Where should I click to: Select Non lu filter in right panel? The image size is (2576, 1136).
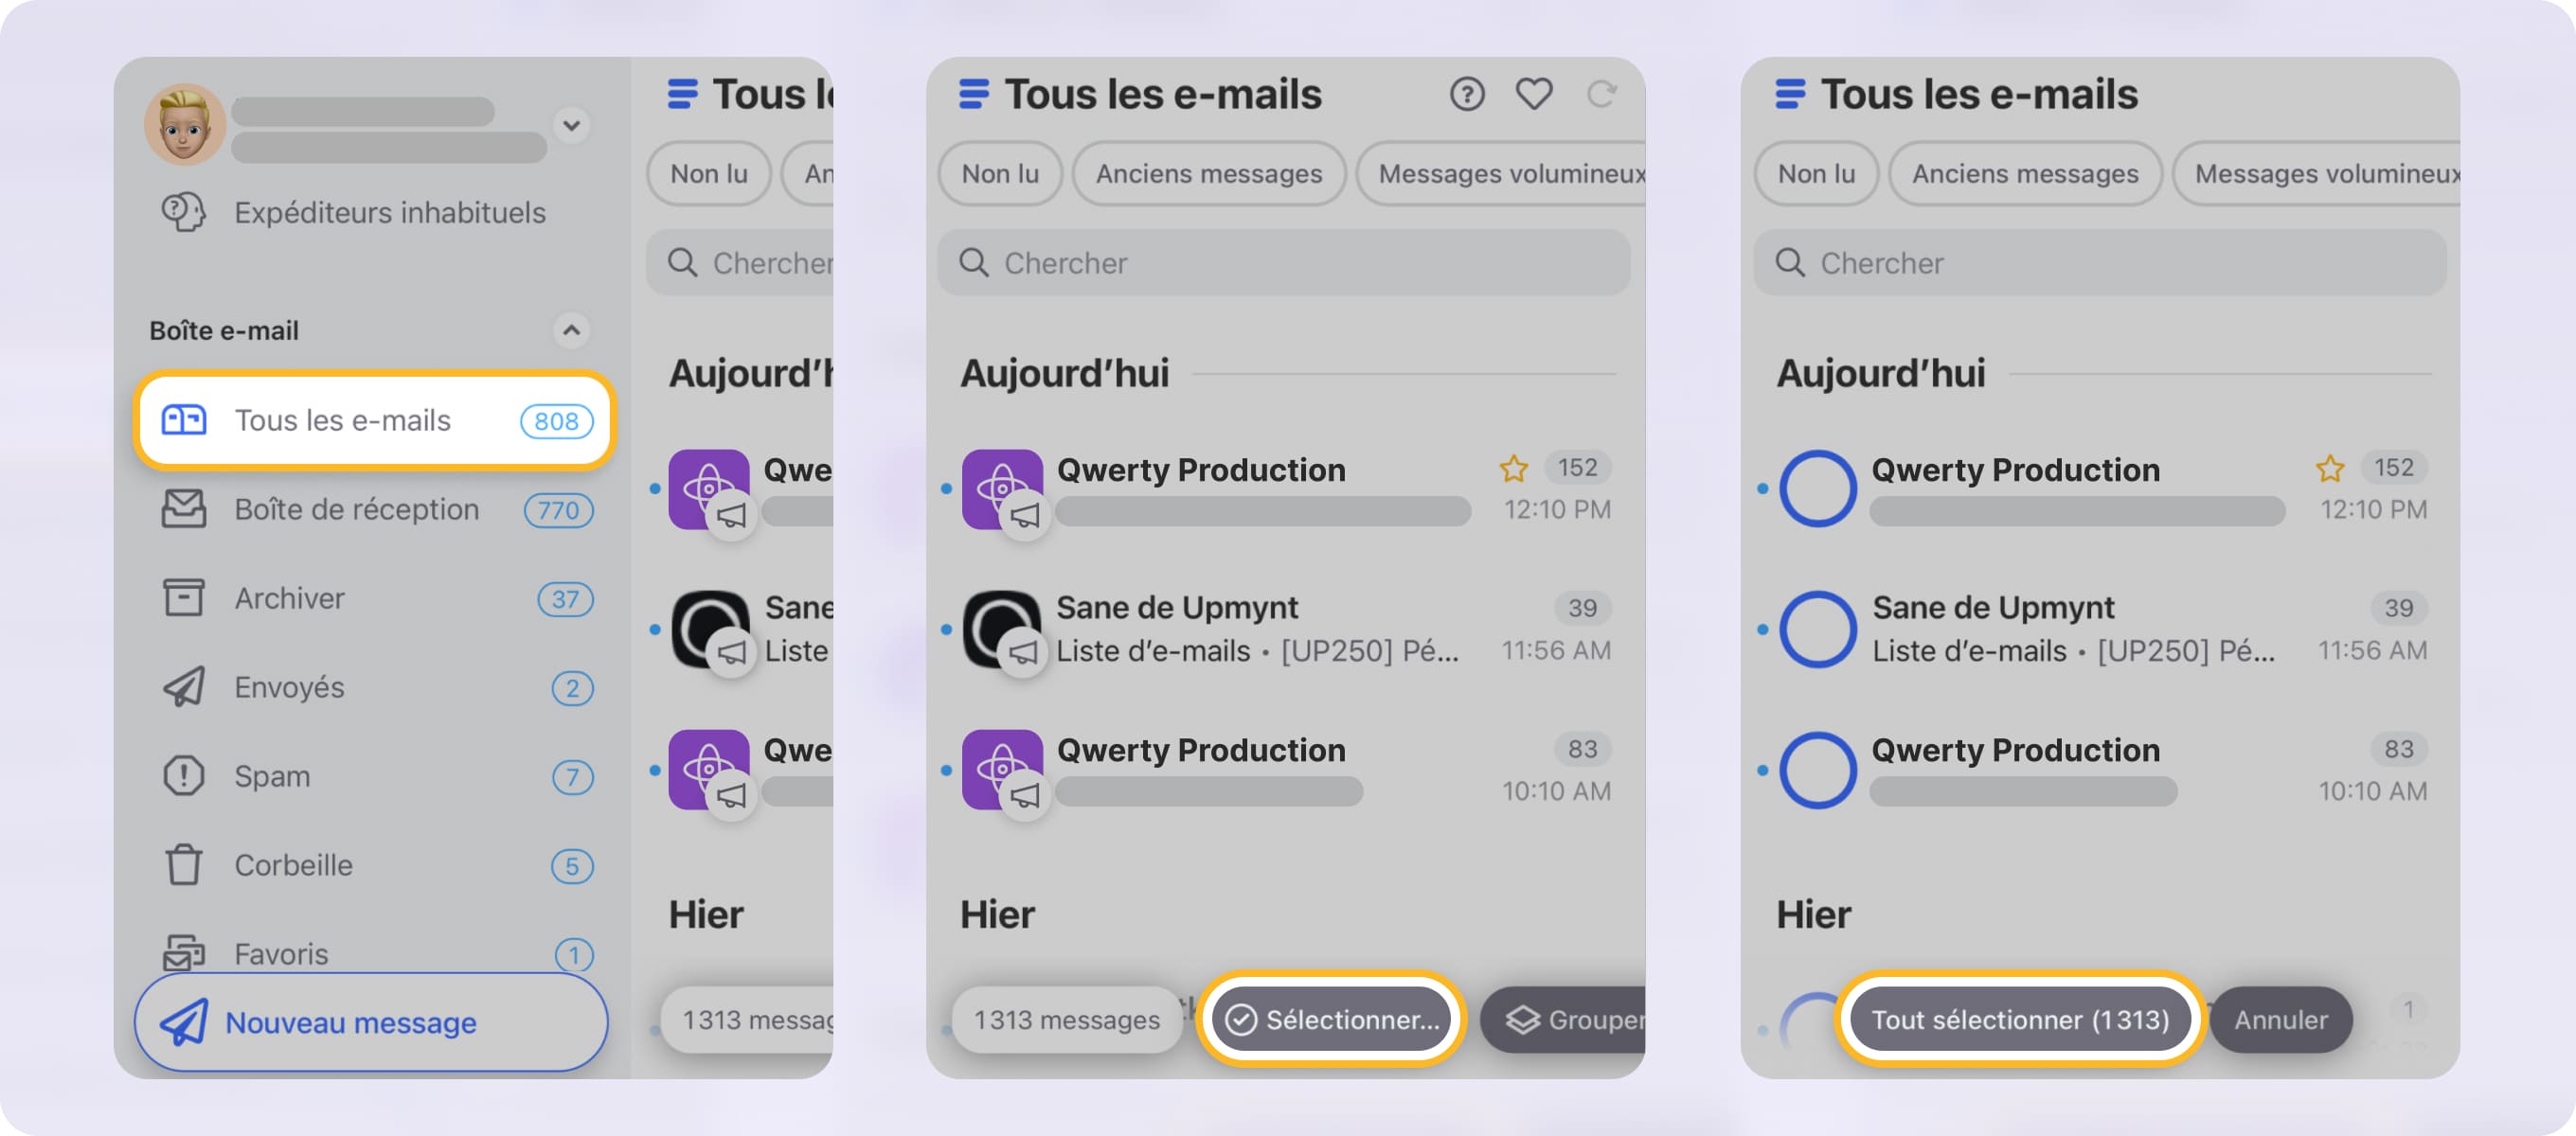click(1816, 174)
